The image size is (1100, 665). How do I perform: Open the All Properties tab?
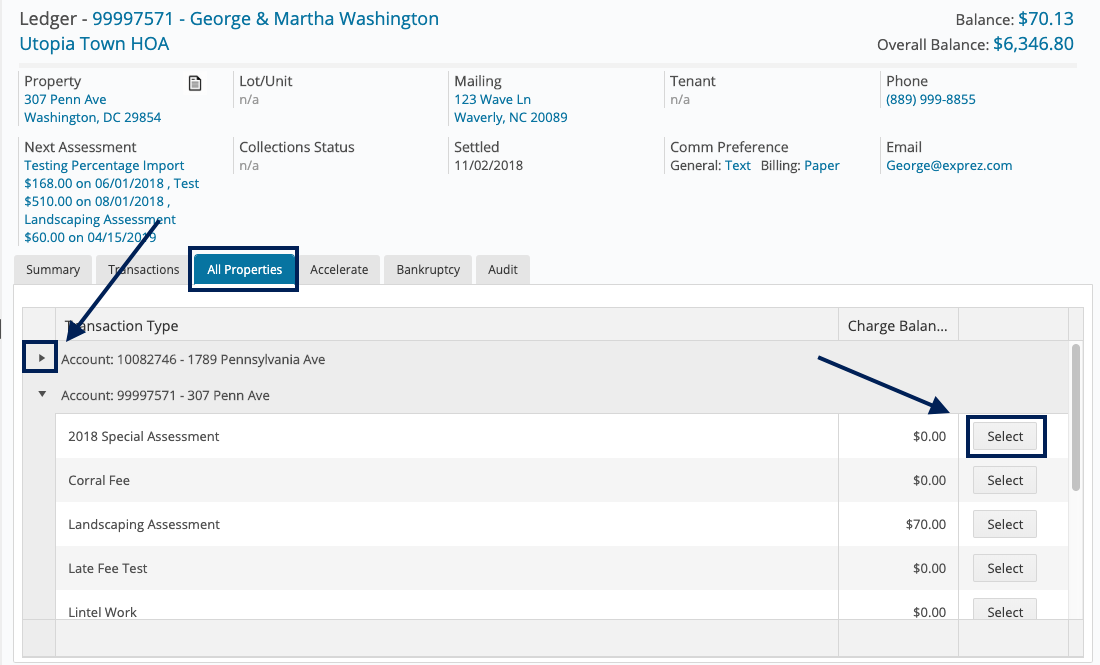(x=244, y=269)
